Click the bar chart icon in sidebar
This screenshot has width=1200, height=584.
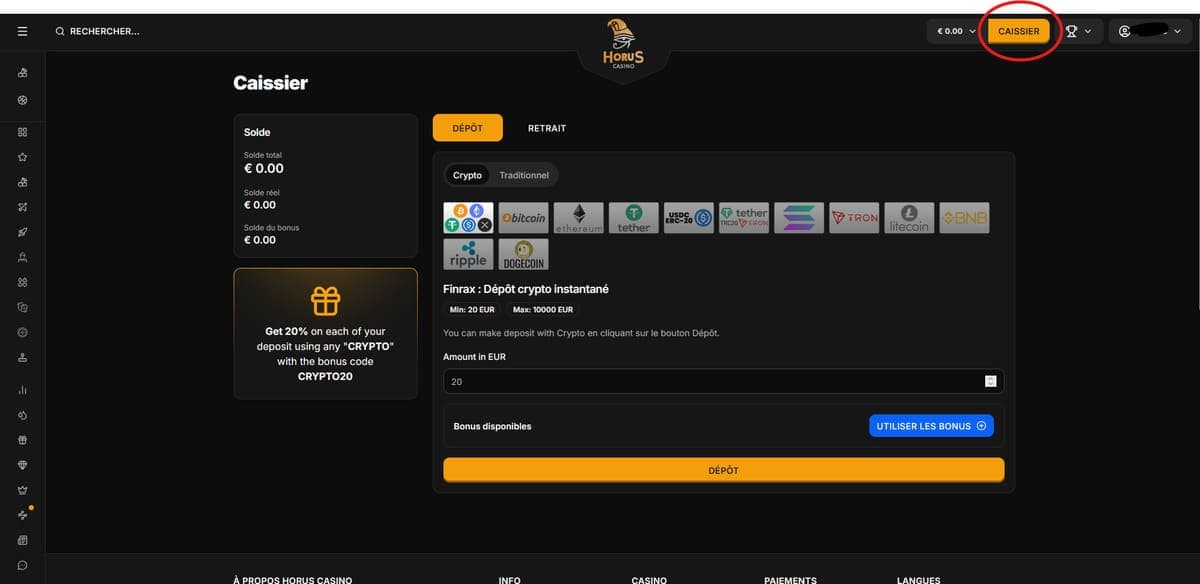click(x=22, y=390)
